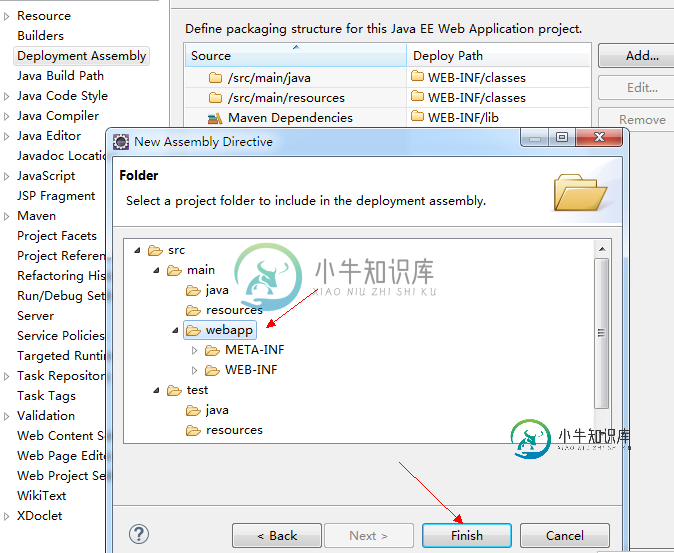Click the WEB-INF folder icon in tree
This screenshot has width=674, height=553.
click(212, 370)
